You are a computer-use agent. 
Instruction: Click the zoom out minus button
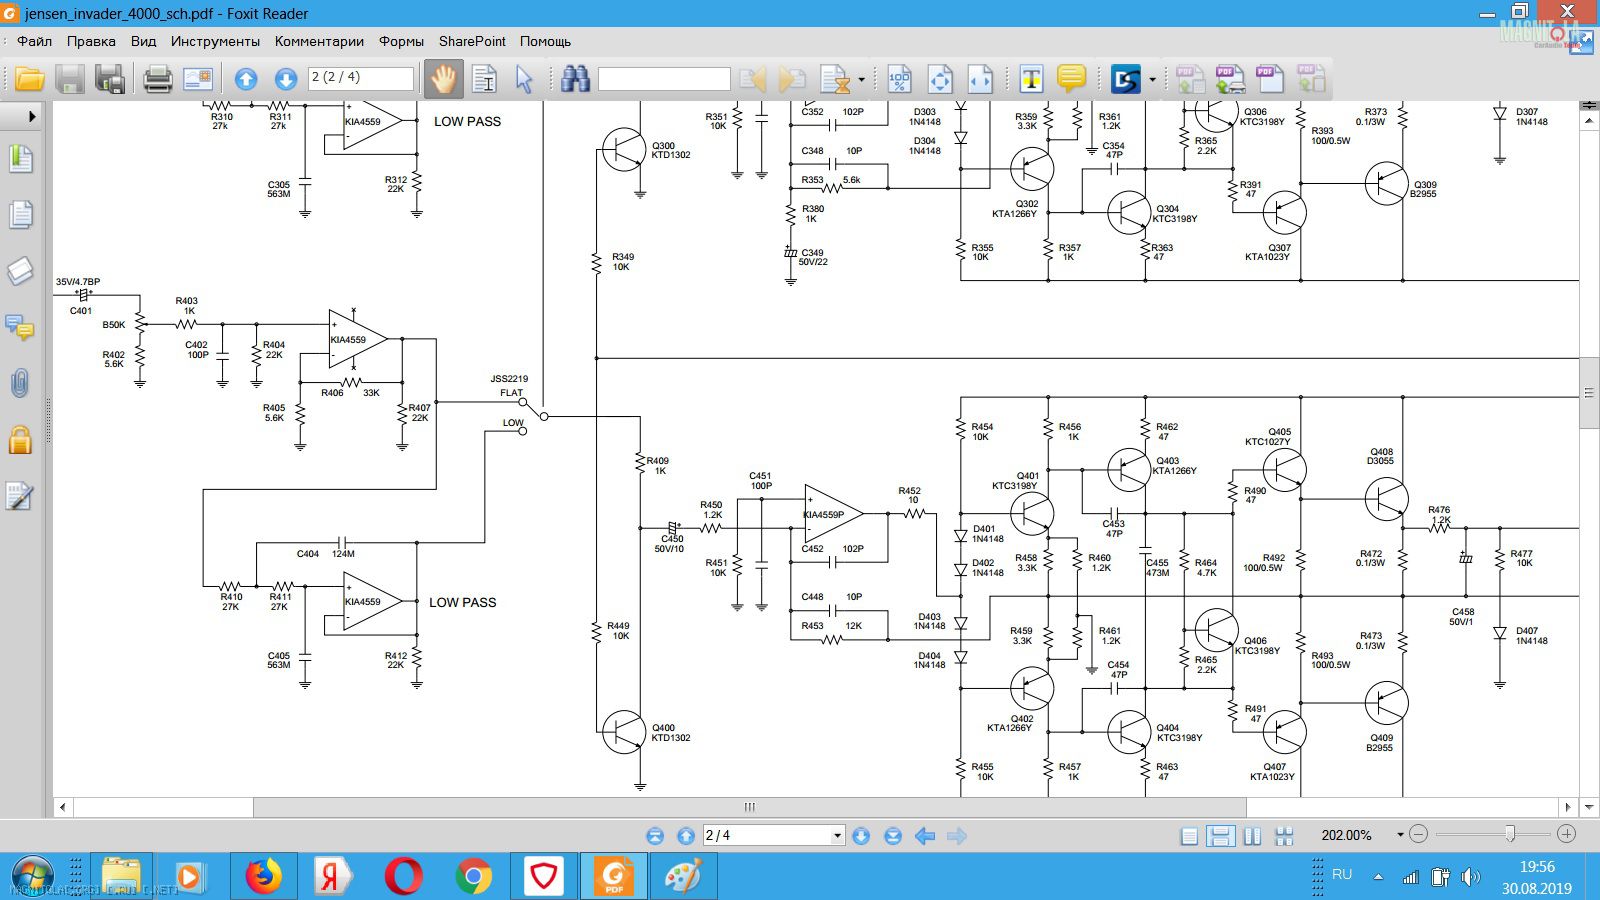(1418, 834)
